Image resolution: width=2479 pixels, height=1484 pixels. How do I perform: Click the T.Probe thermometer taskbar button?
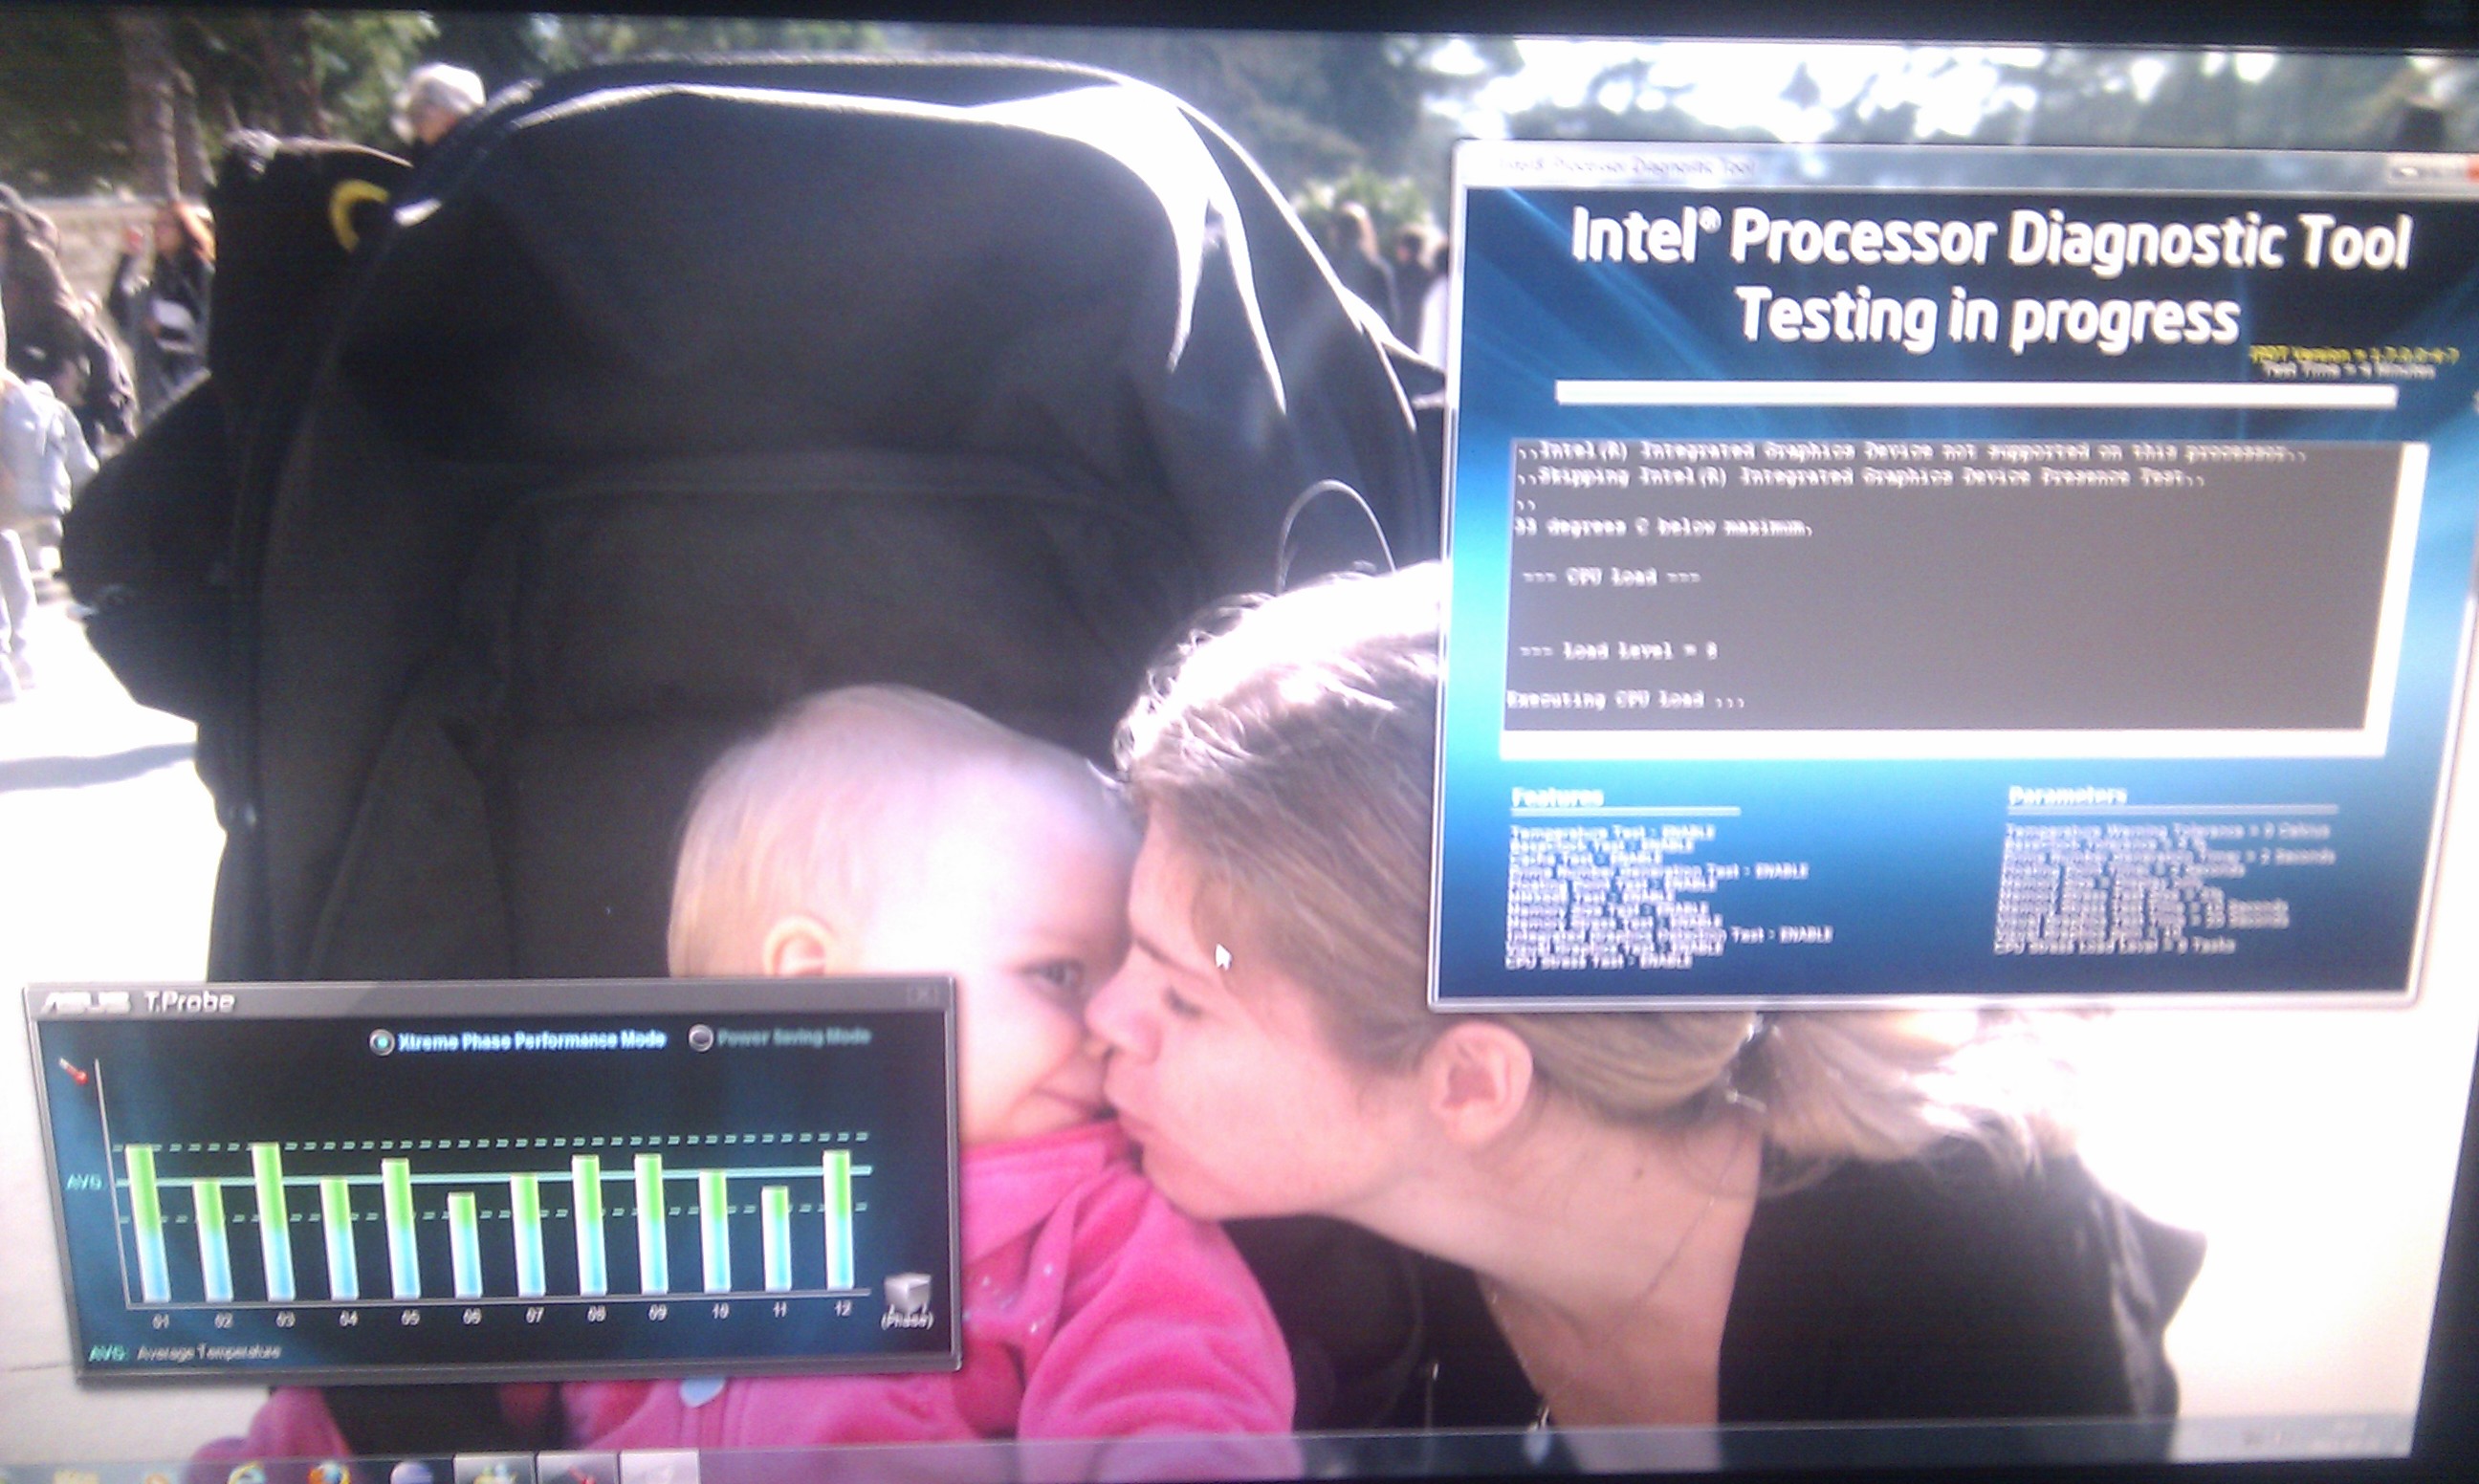tap(578, 1471)
